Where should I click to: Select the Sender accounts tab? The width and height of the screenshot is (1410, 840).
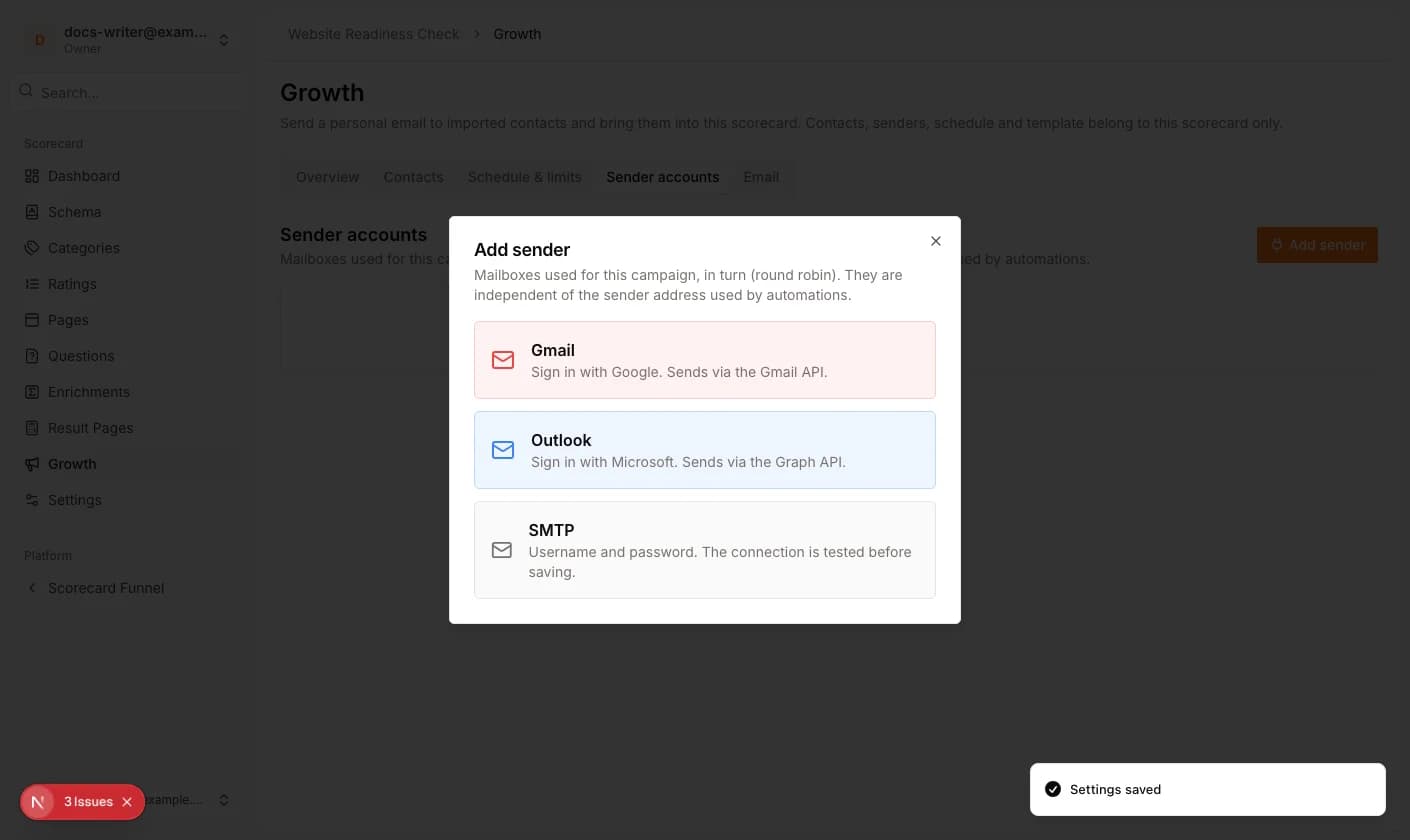tap(662, 177)
